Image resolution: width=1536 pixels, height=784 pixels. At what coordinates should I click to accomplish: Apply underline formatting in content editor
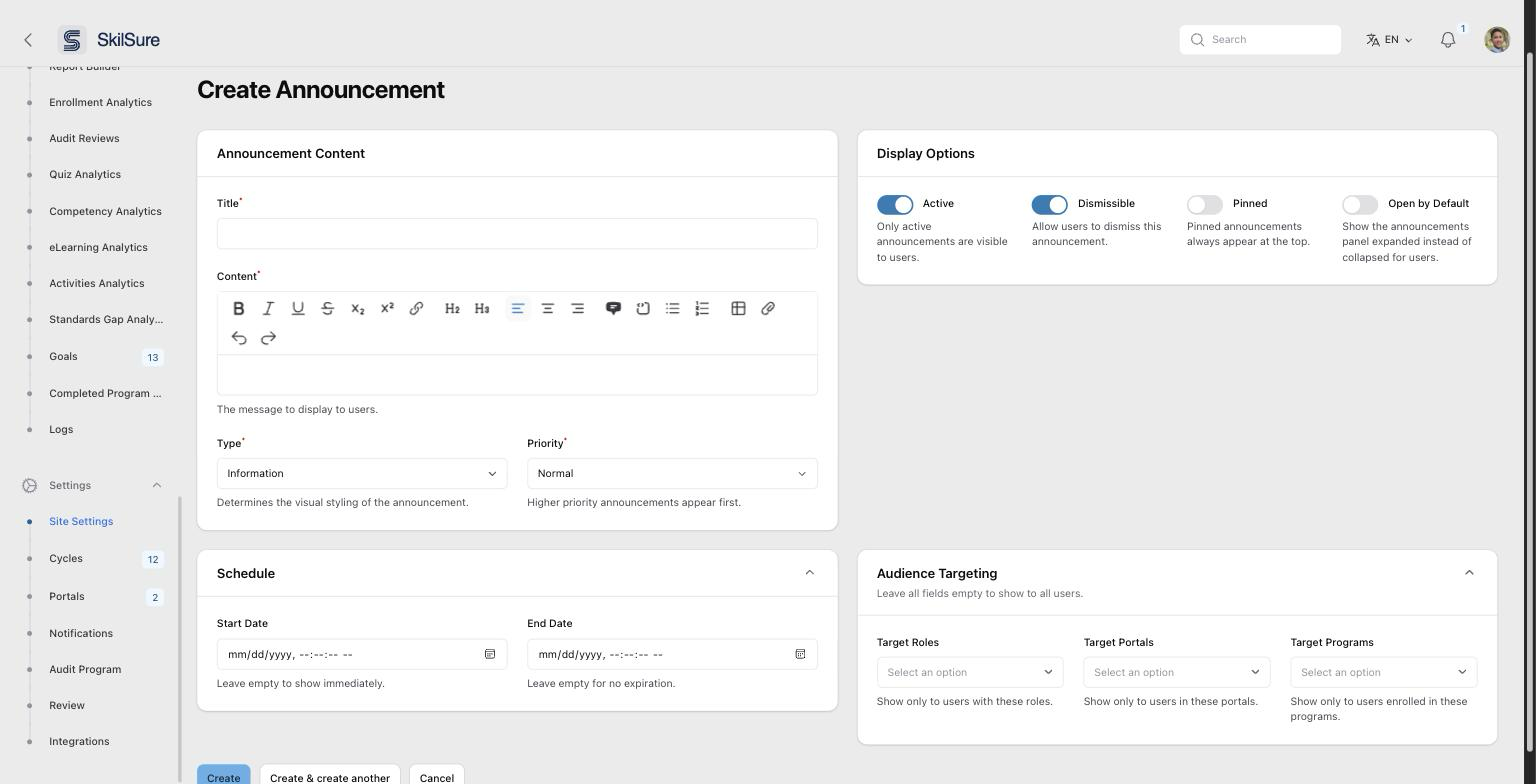point(298,308)
